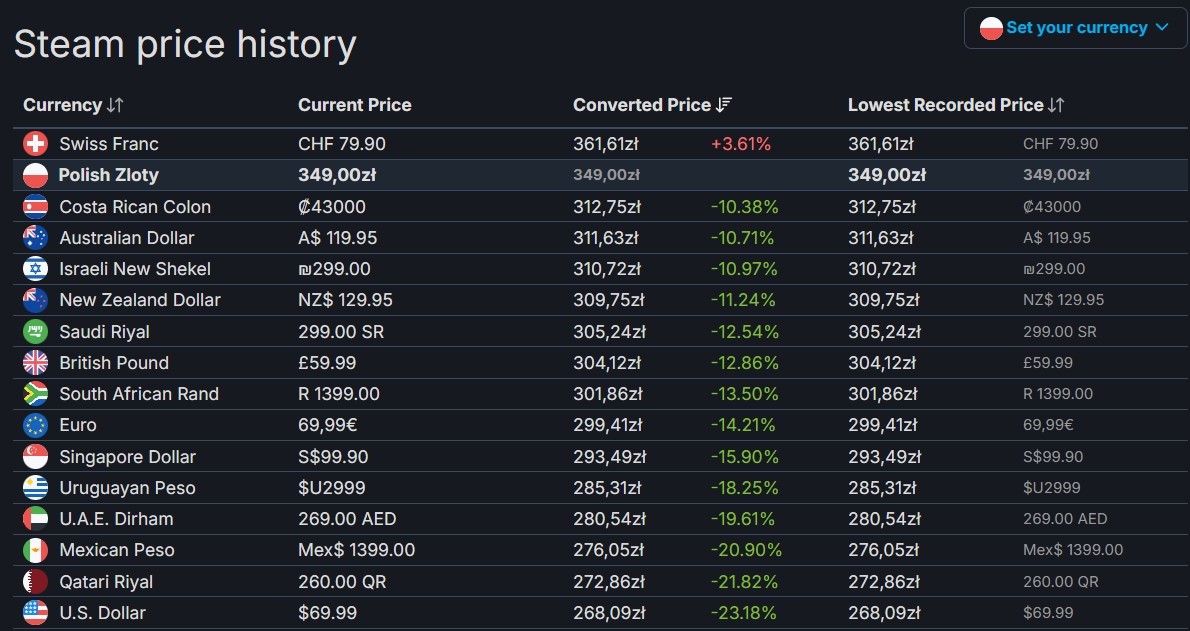Select the Mexican Peso name
The image size is (1190, 631).
[x=117, y=550]
